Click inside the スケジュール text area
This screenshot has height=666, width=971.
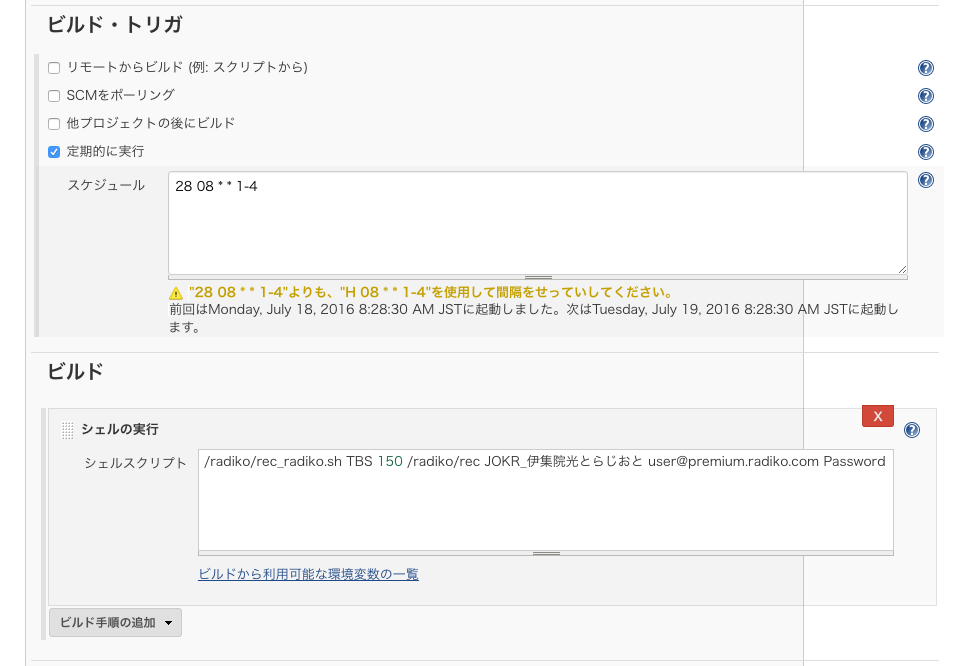(538, 223)
